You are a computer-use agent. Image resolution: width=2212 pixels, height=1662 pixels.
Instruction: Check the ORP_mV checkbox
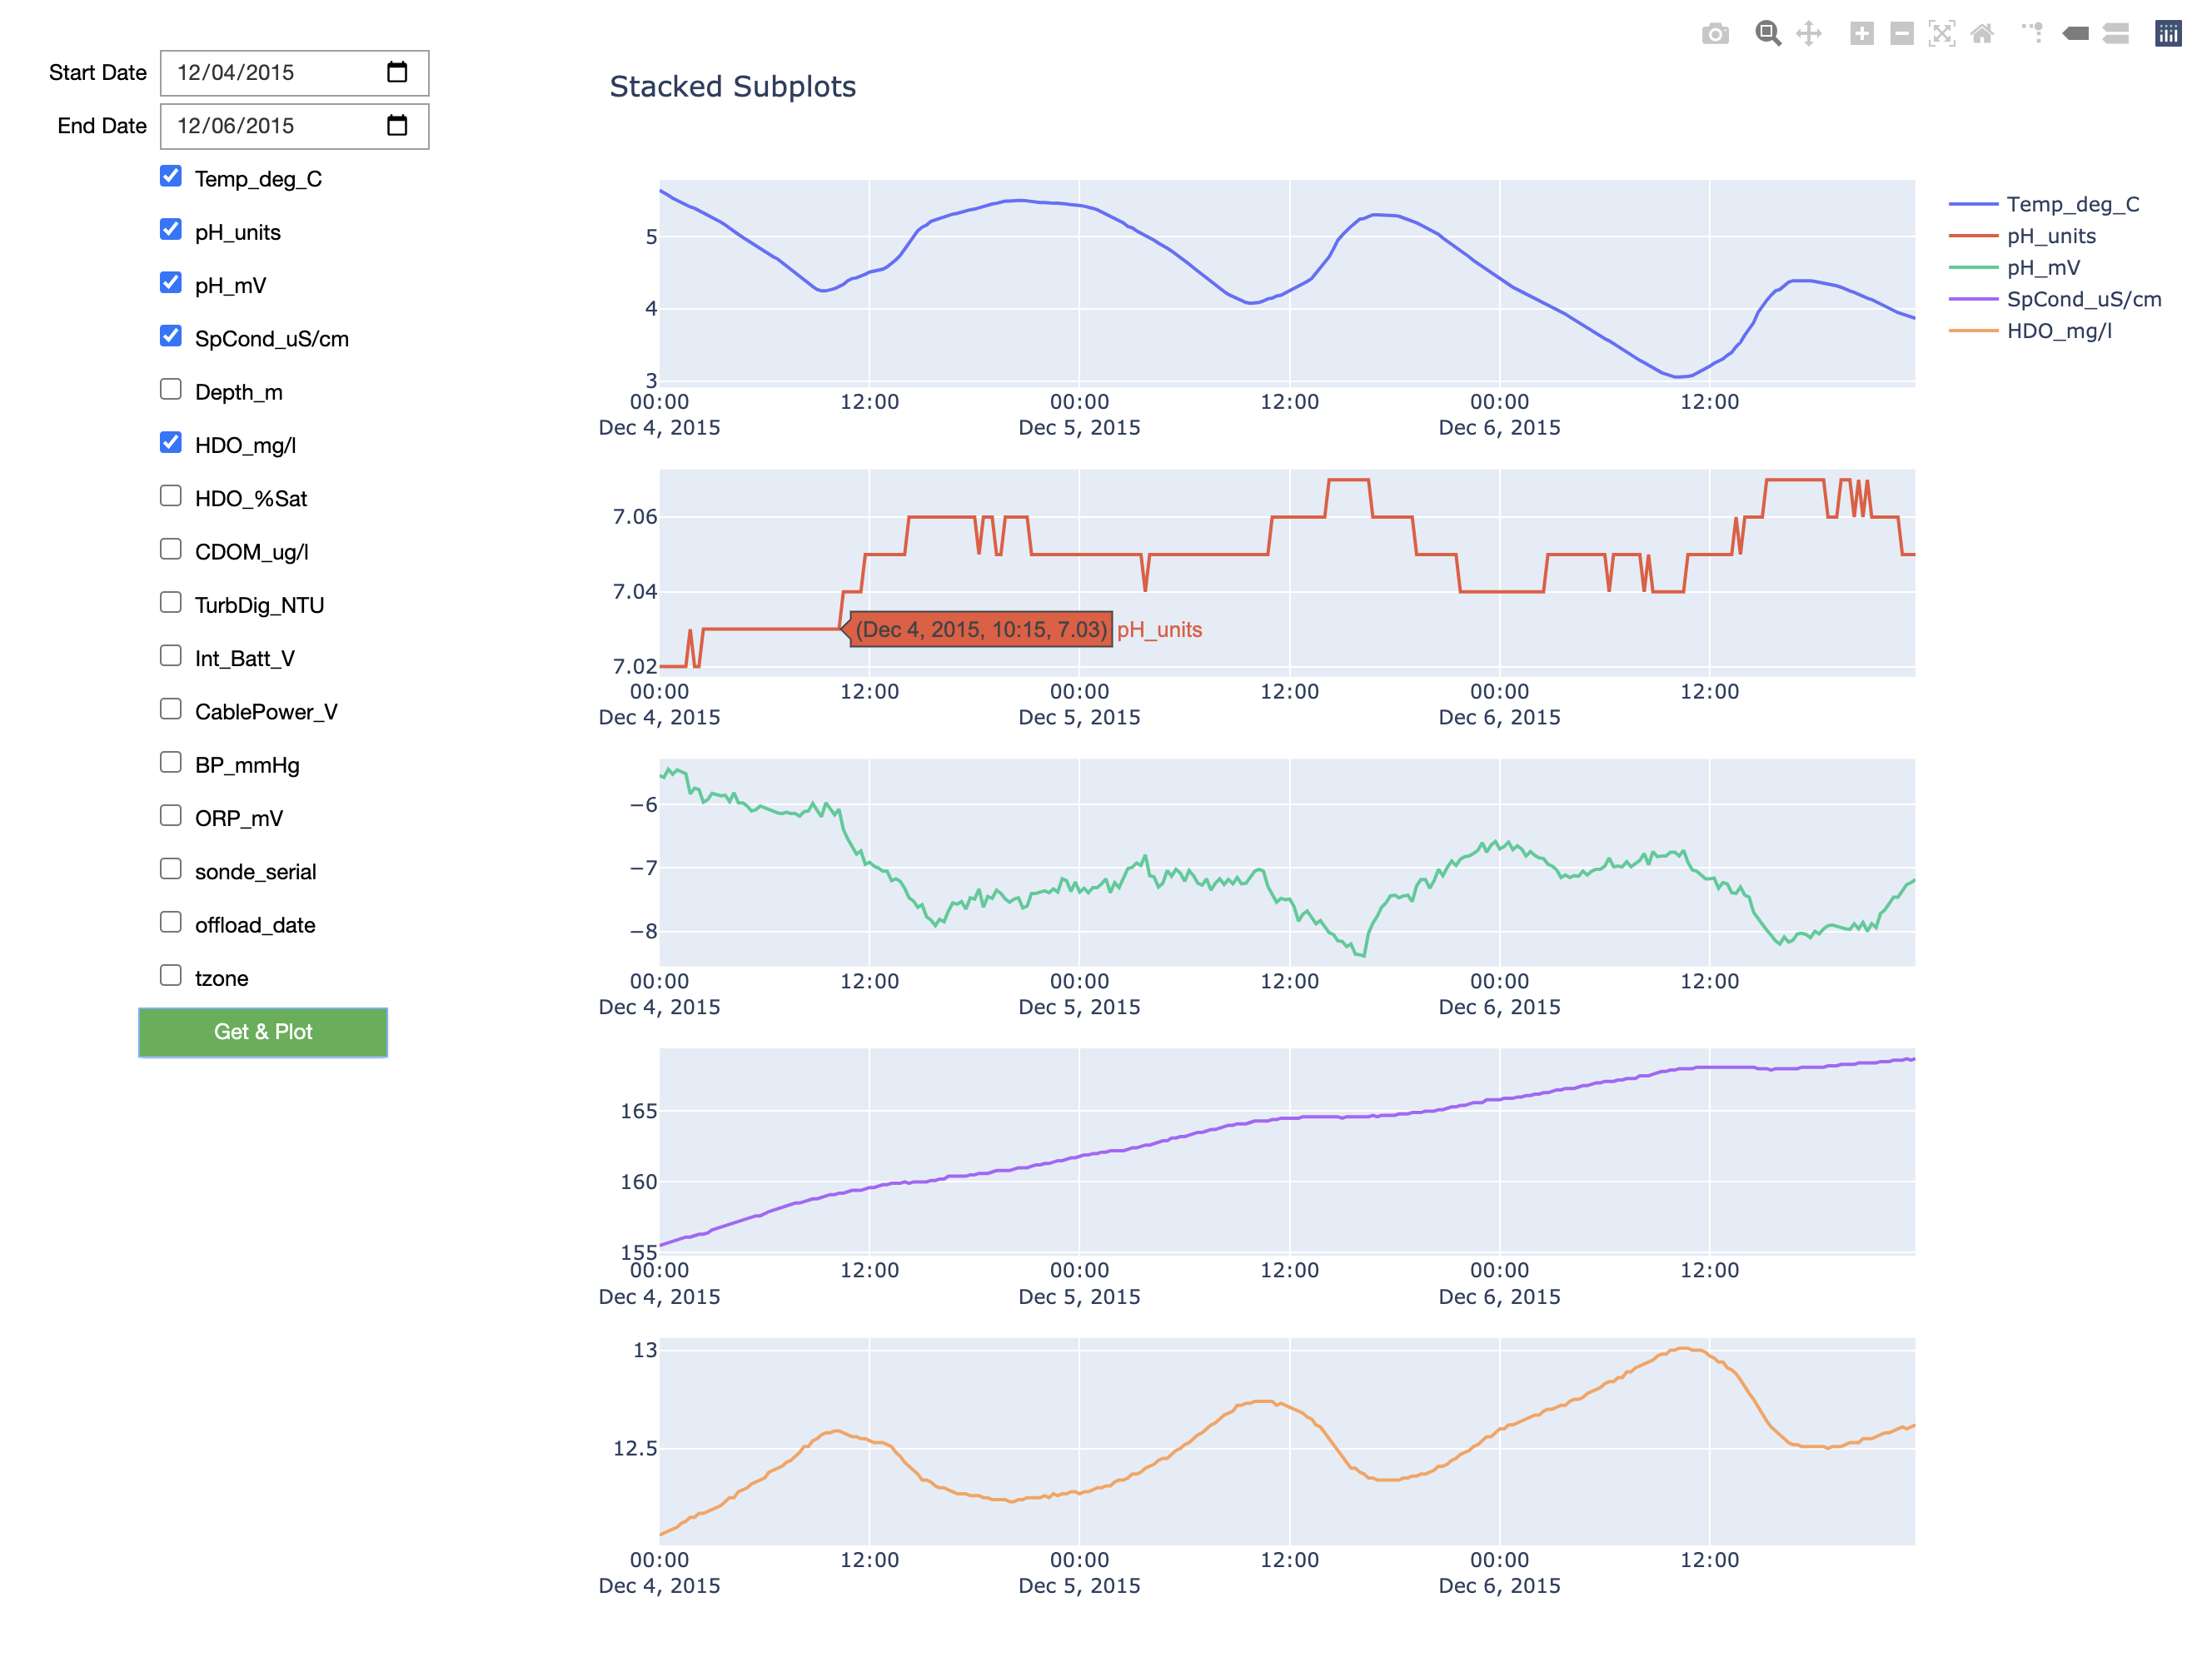[171, 816]
